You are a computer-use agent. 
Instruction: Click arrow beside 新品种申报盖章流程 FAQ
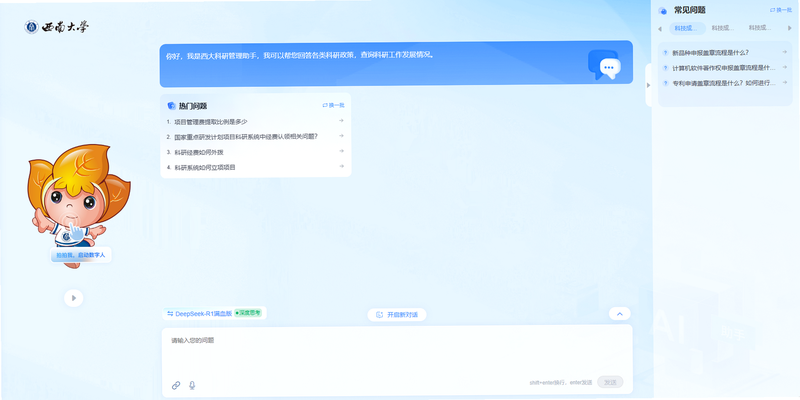[x=785, y=52]
